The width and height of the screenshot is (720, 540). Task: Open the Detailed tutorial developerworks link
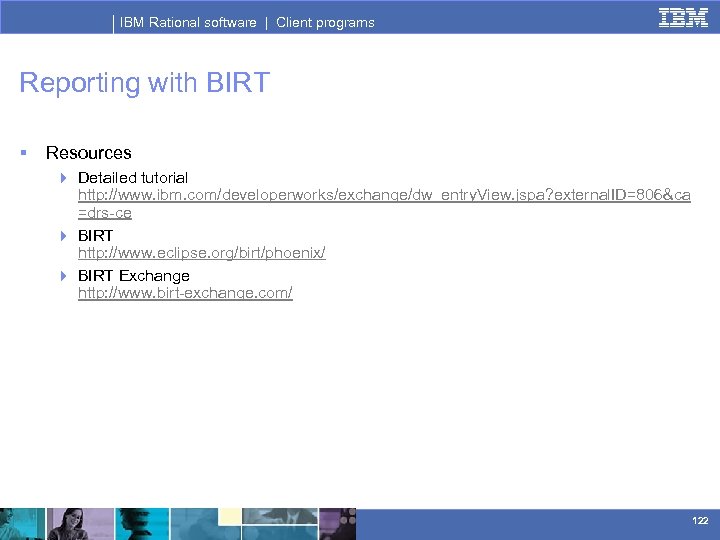(x=384, y=204)
